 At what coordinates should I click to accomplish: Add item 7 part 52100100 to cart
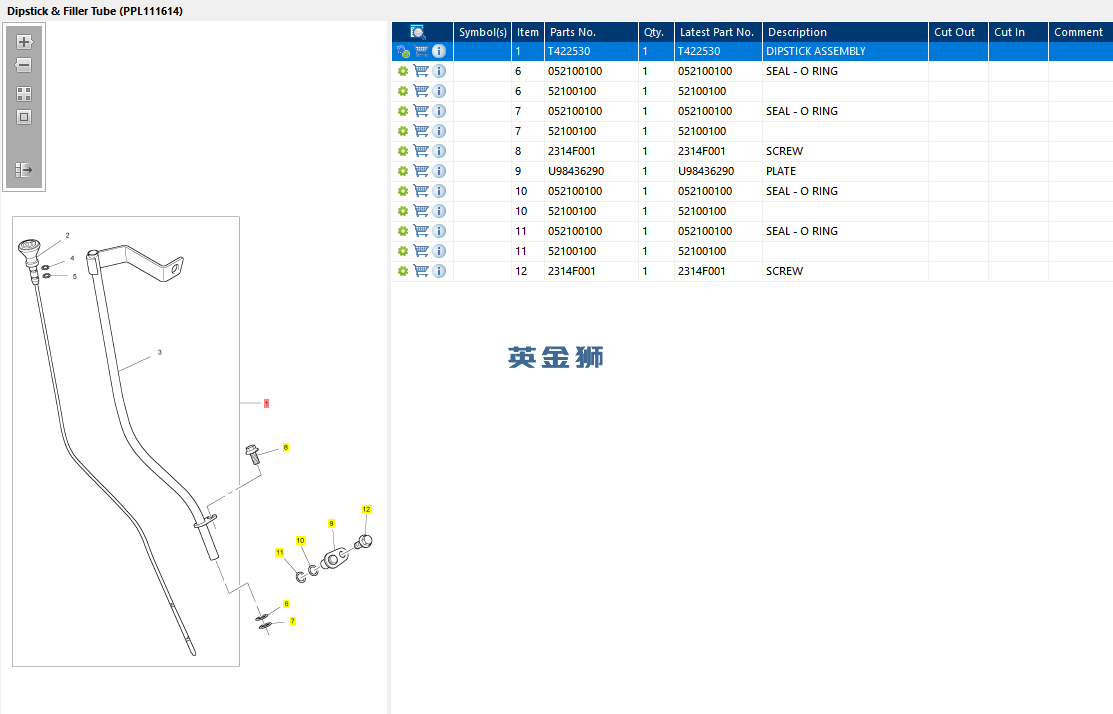point(422,131)
